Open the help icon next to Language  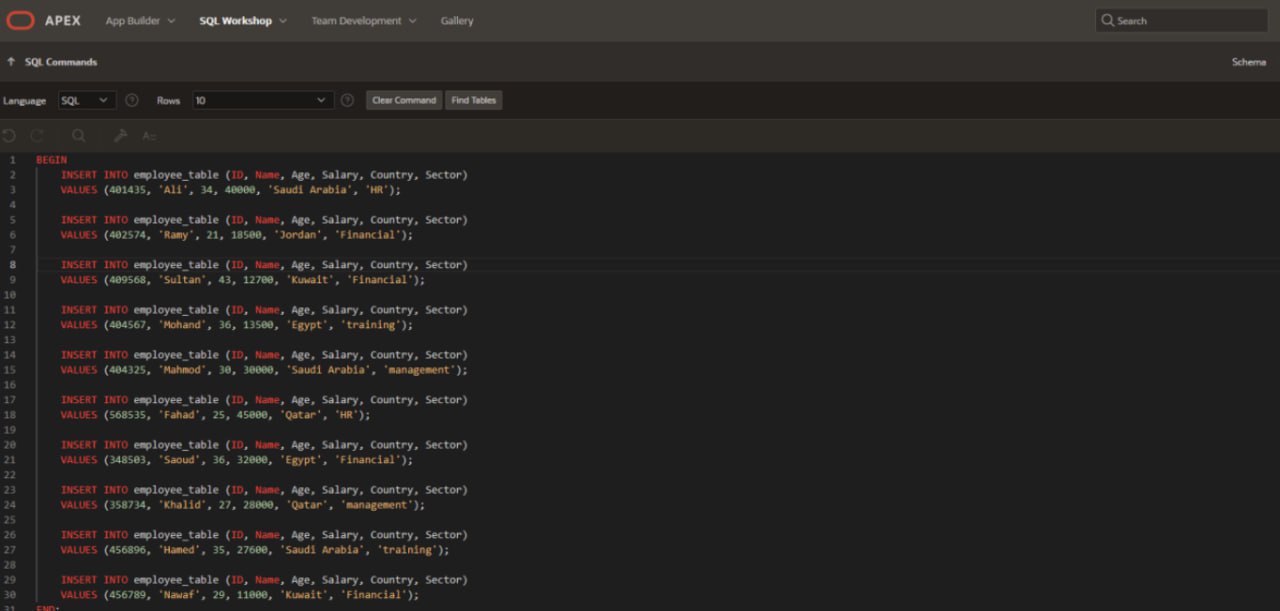pos(132,100)
